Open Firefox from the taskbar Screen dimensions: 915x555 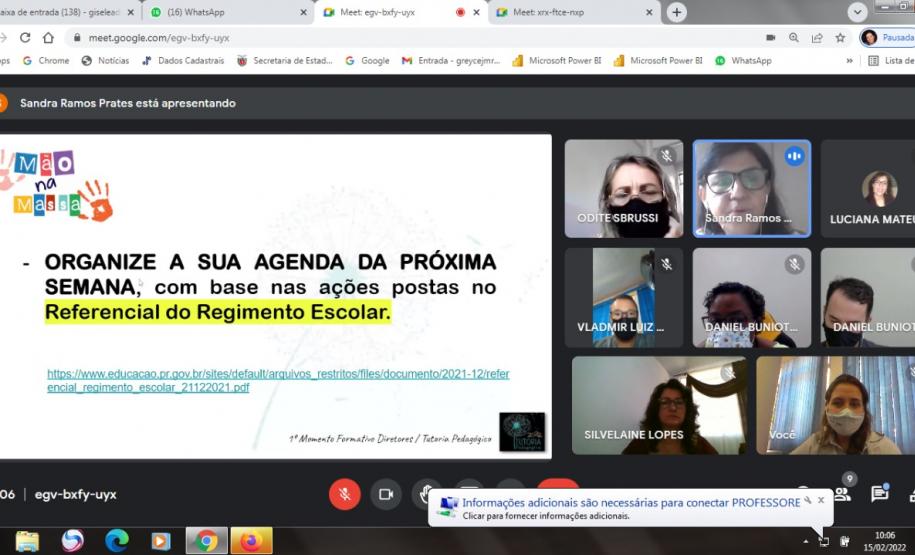click(251, 541)
